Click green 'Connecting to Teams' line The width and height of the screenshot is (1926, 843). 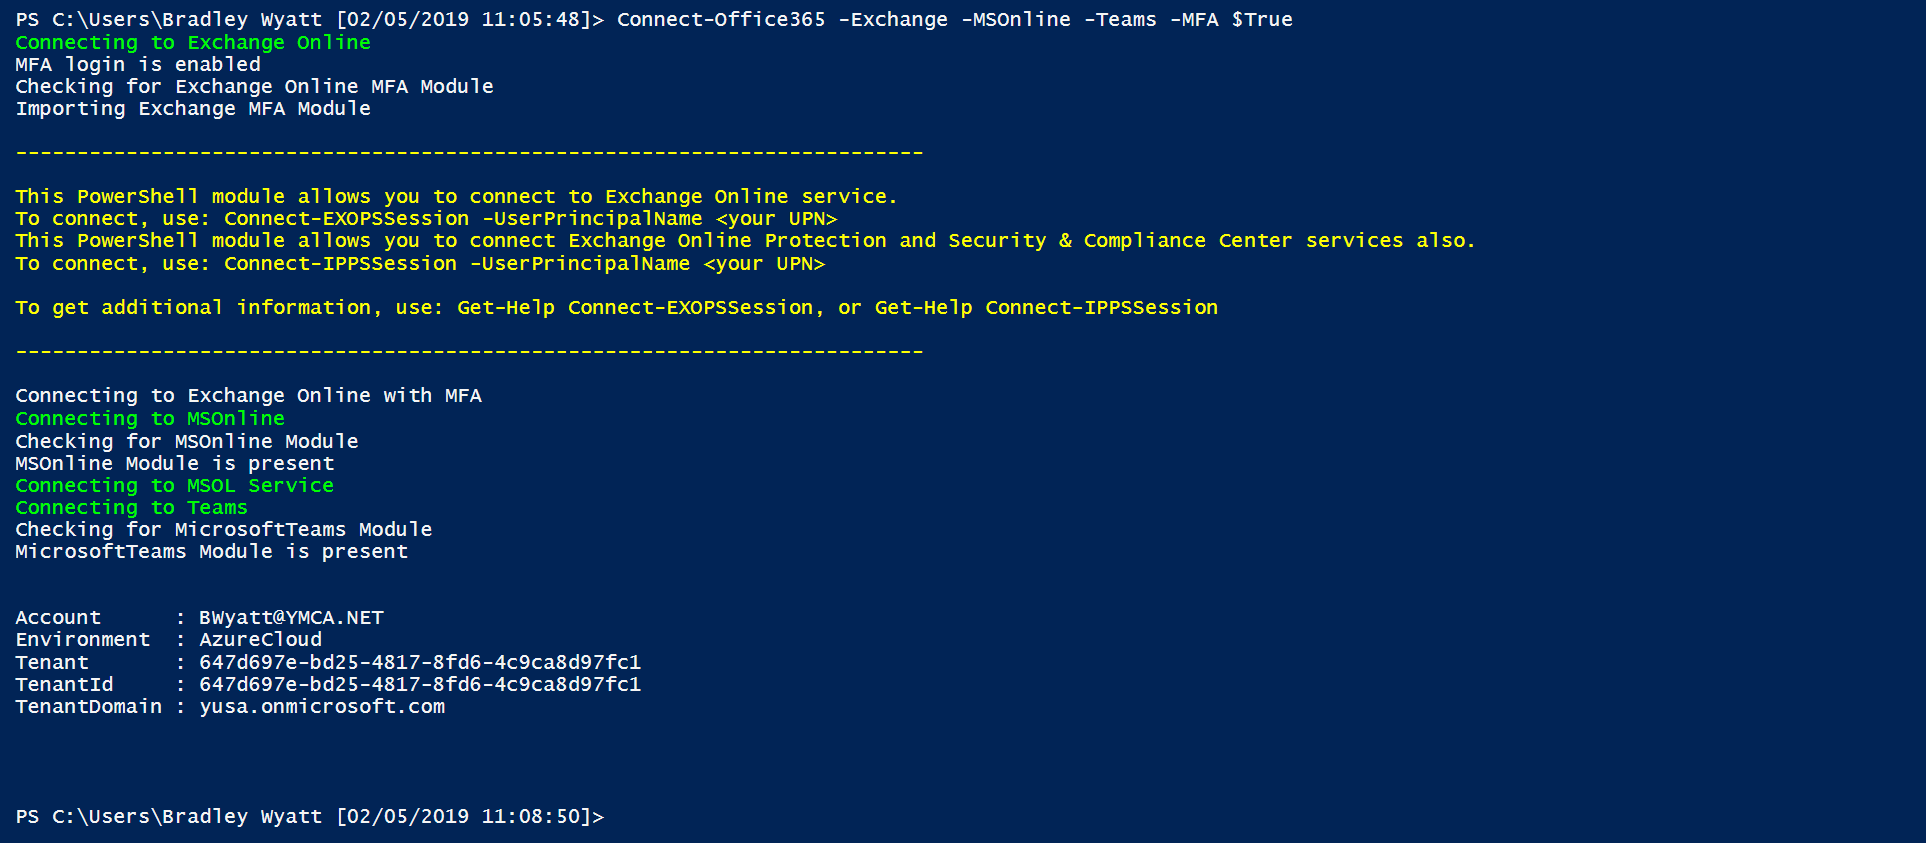pos(131,507)
